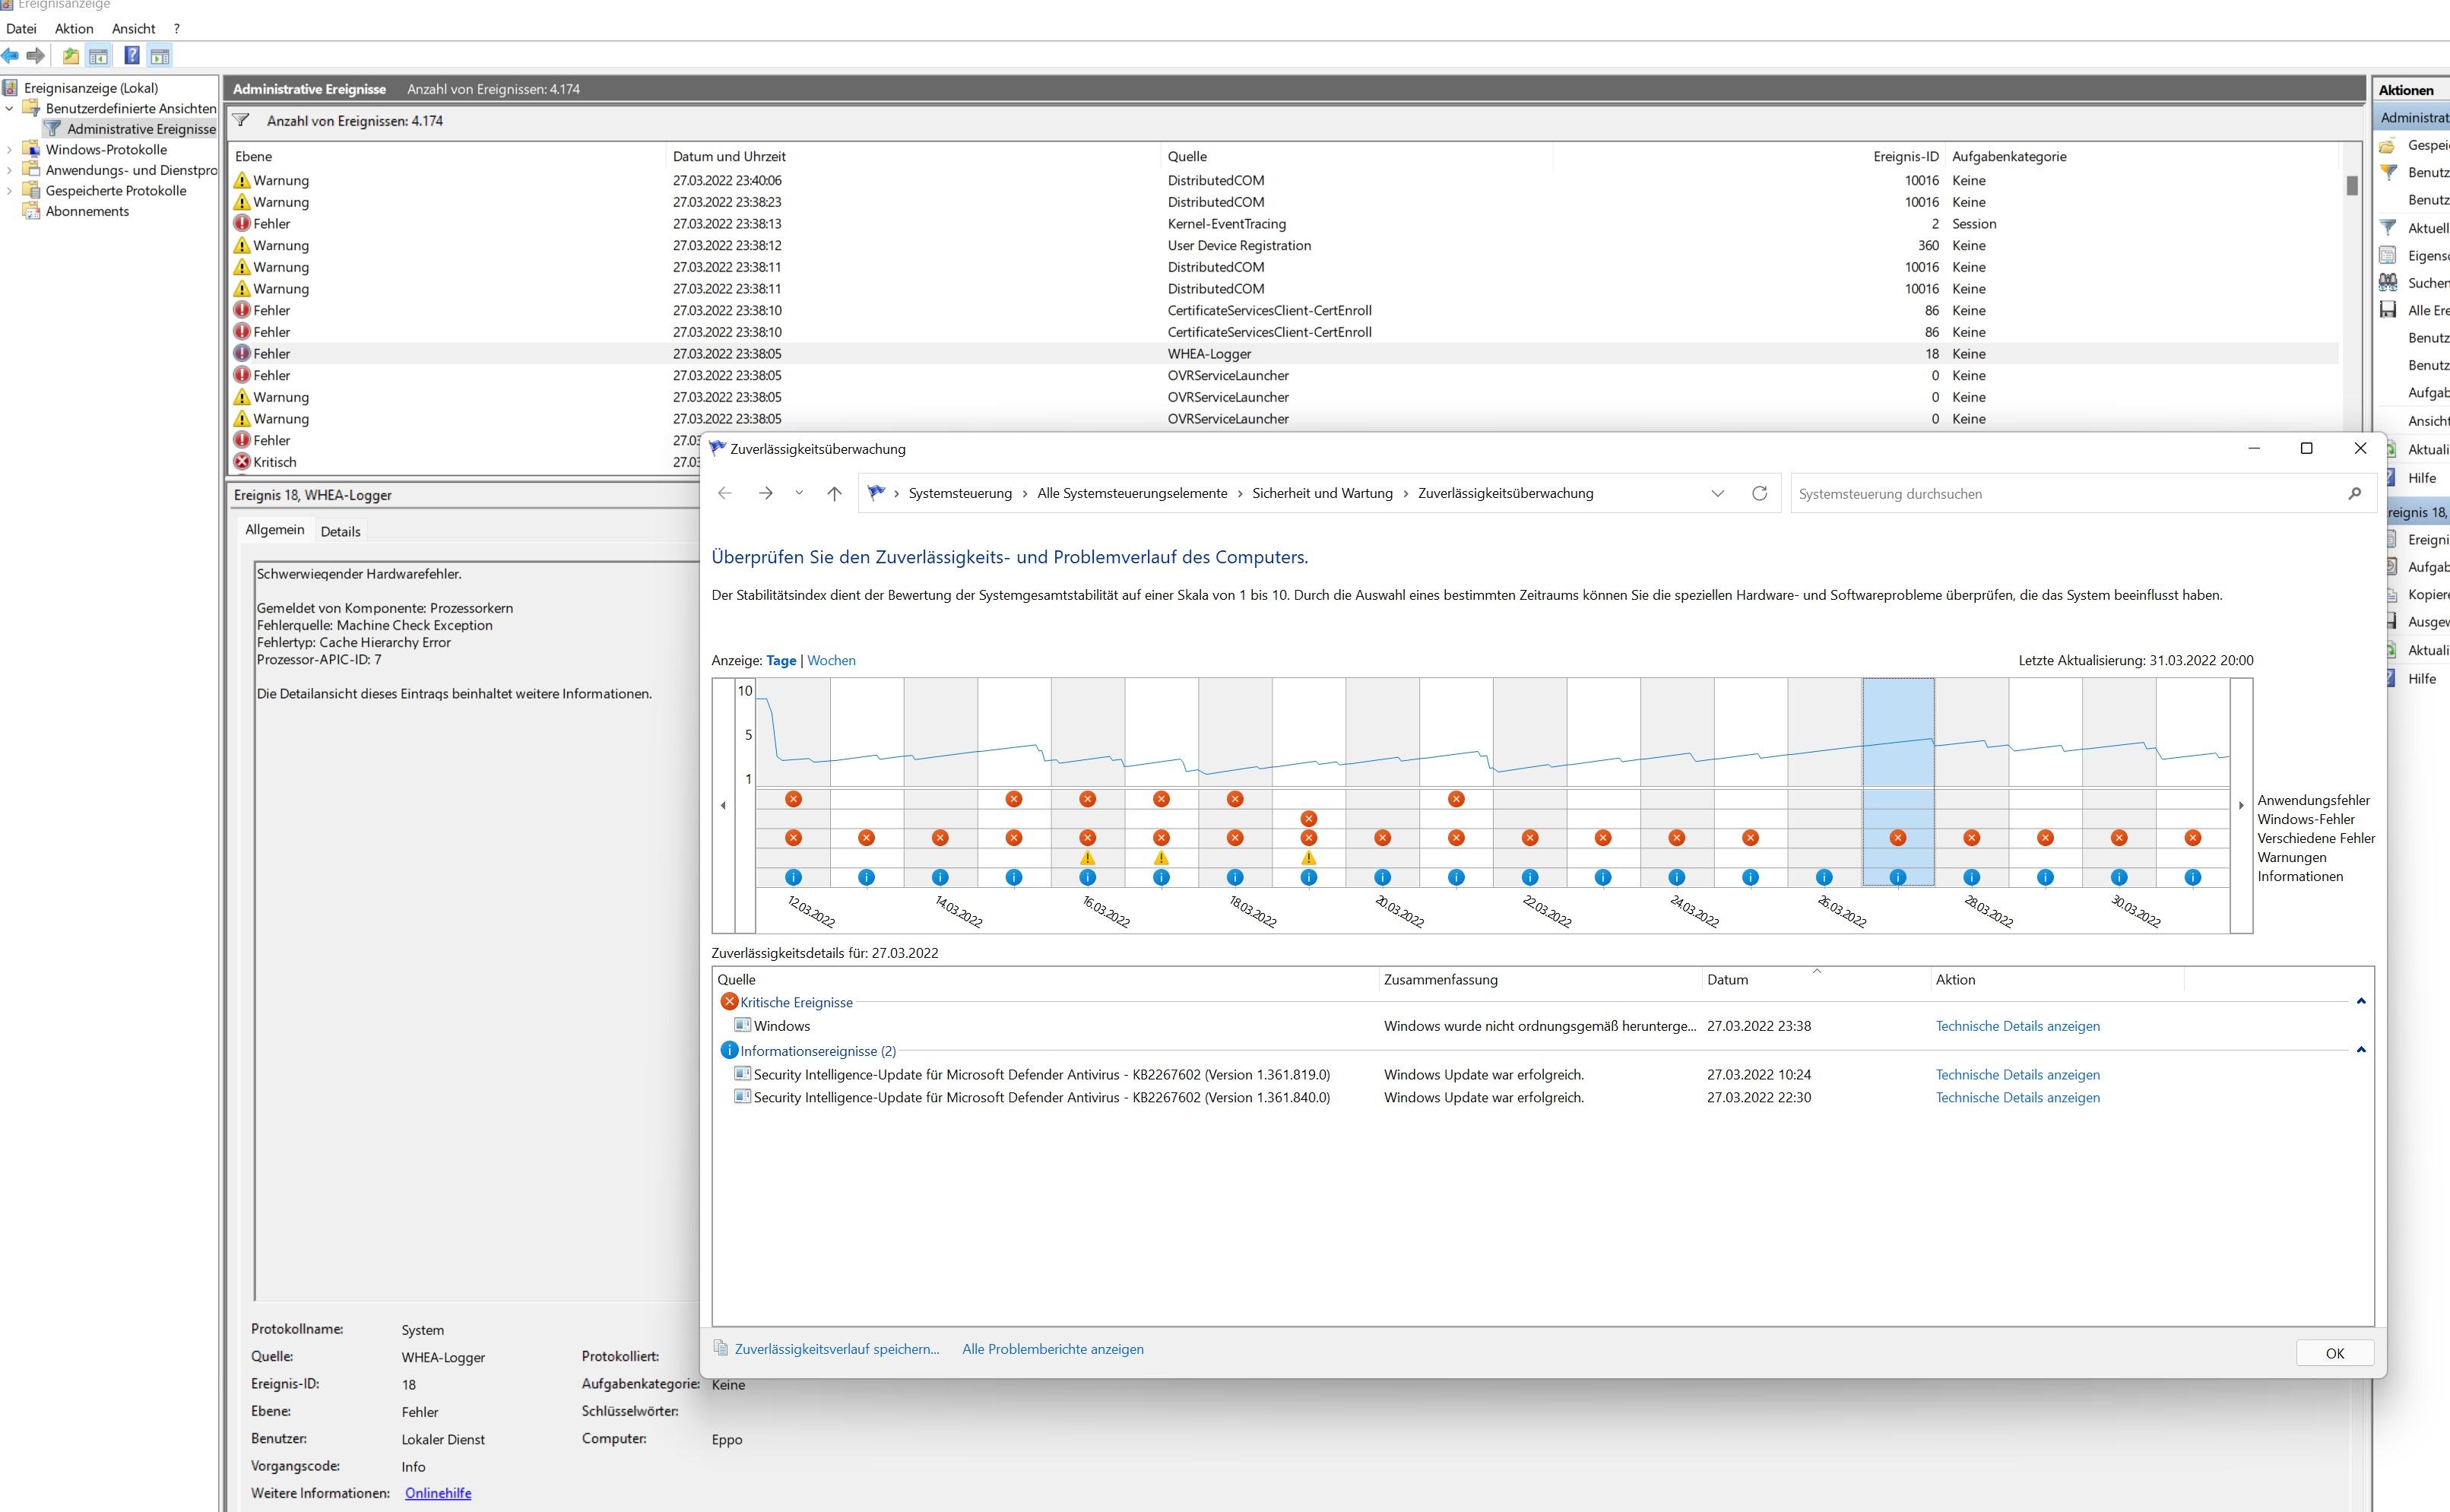
Task: Select the warning icon for 19.03.2022
Action: pos(1309,857)
